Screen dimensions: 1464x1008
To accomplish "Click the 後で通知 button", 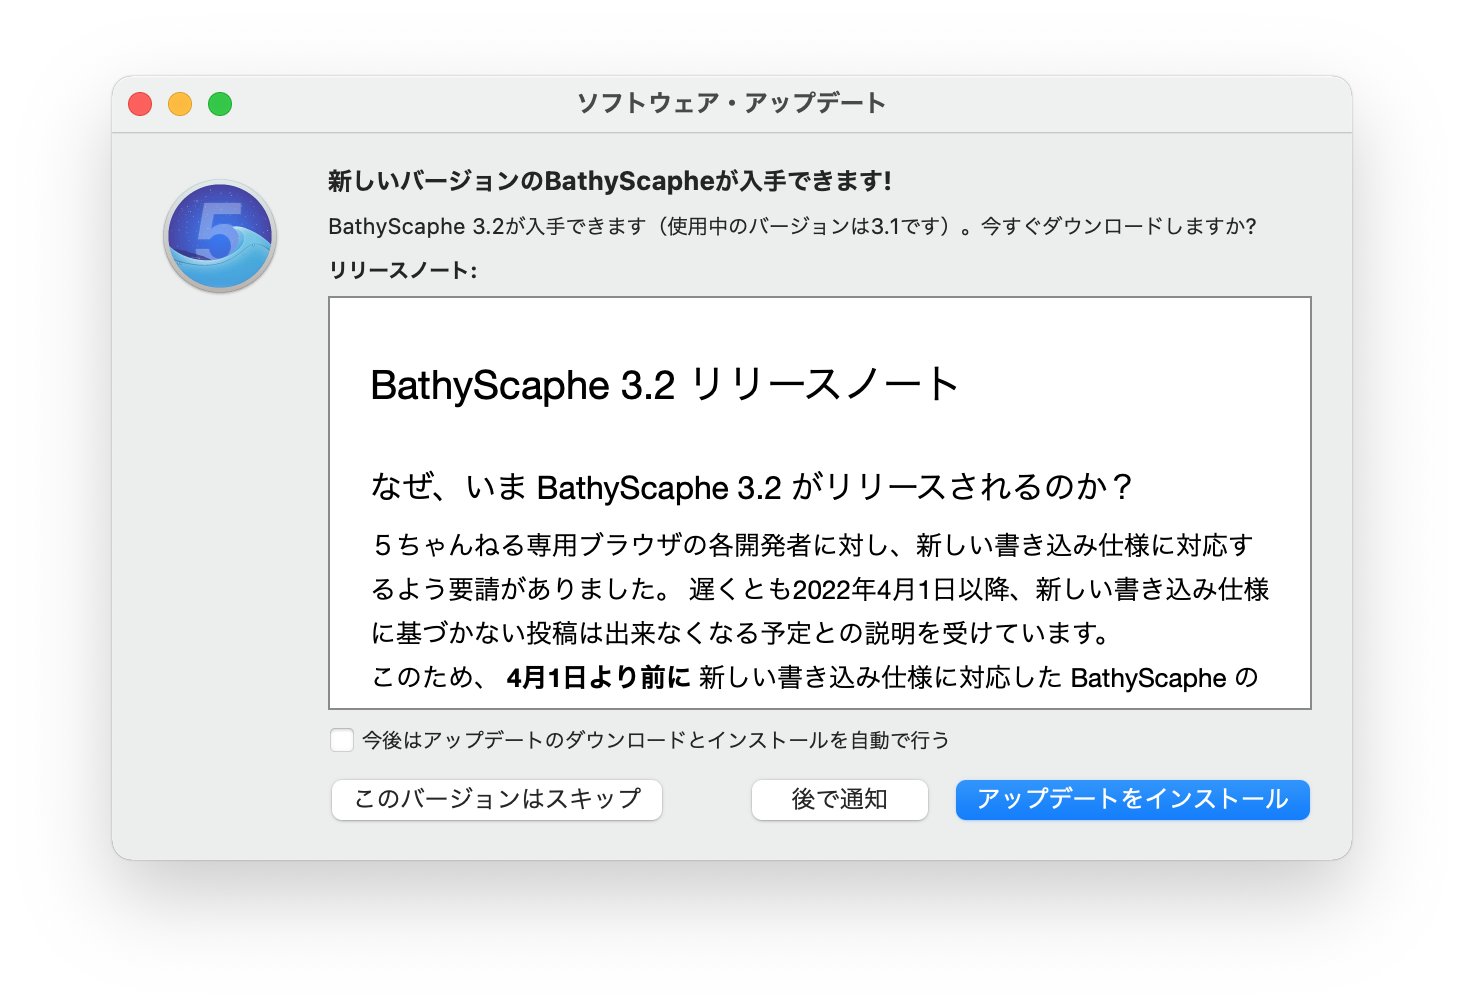I will [x=840, y=799].
